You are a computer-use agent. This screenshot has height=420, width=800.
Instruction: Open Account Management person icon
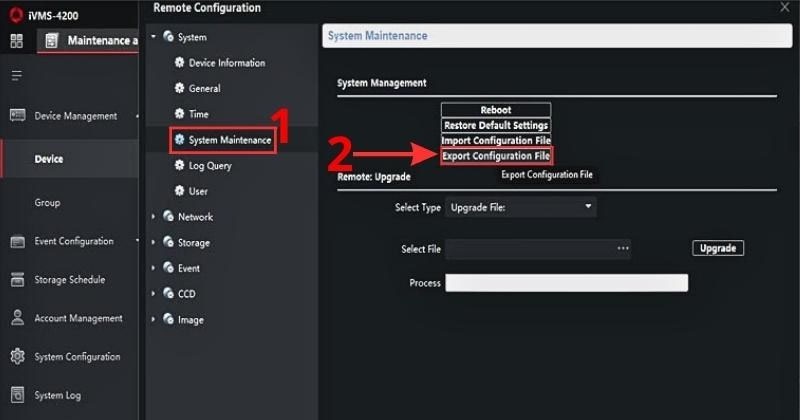coord(17,317)
